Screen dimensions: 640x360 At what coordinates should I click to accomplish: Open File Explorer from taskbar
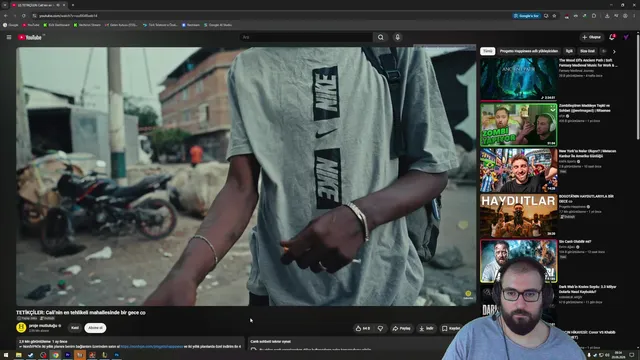point(18,355)
